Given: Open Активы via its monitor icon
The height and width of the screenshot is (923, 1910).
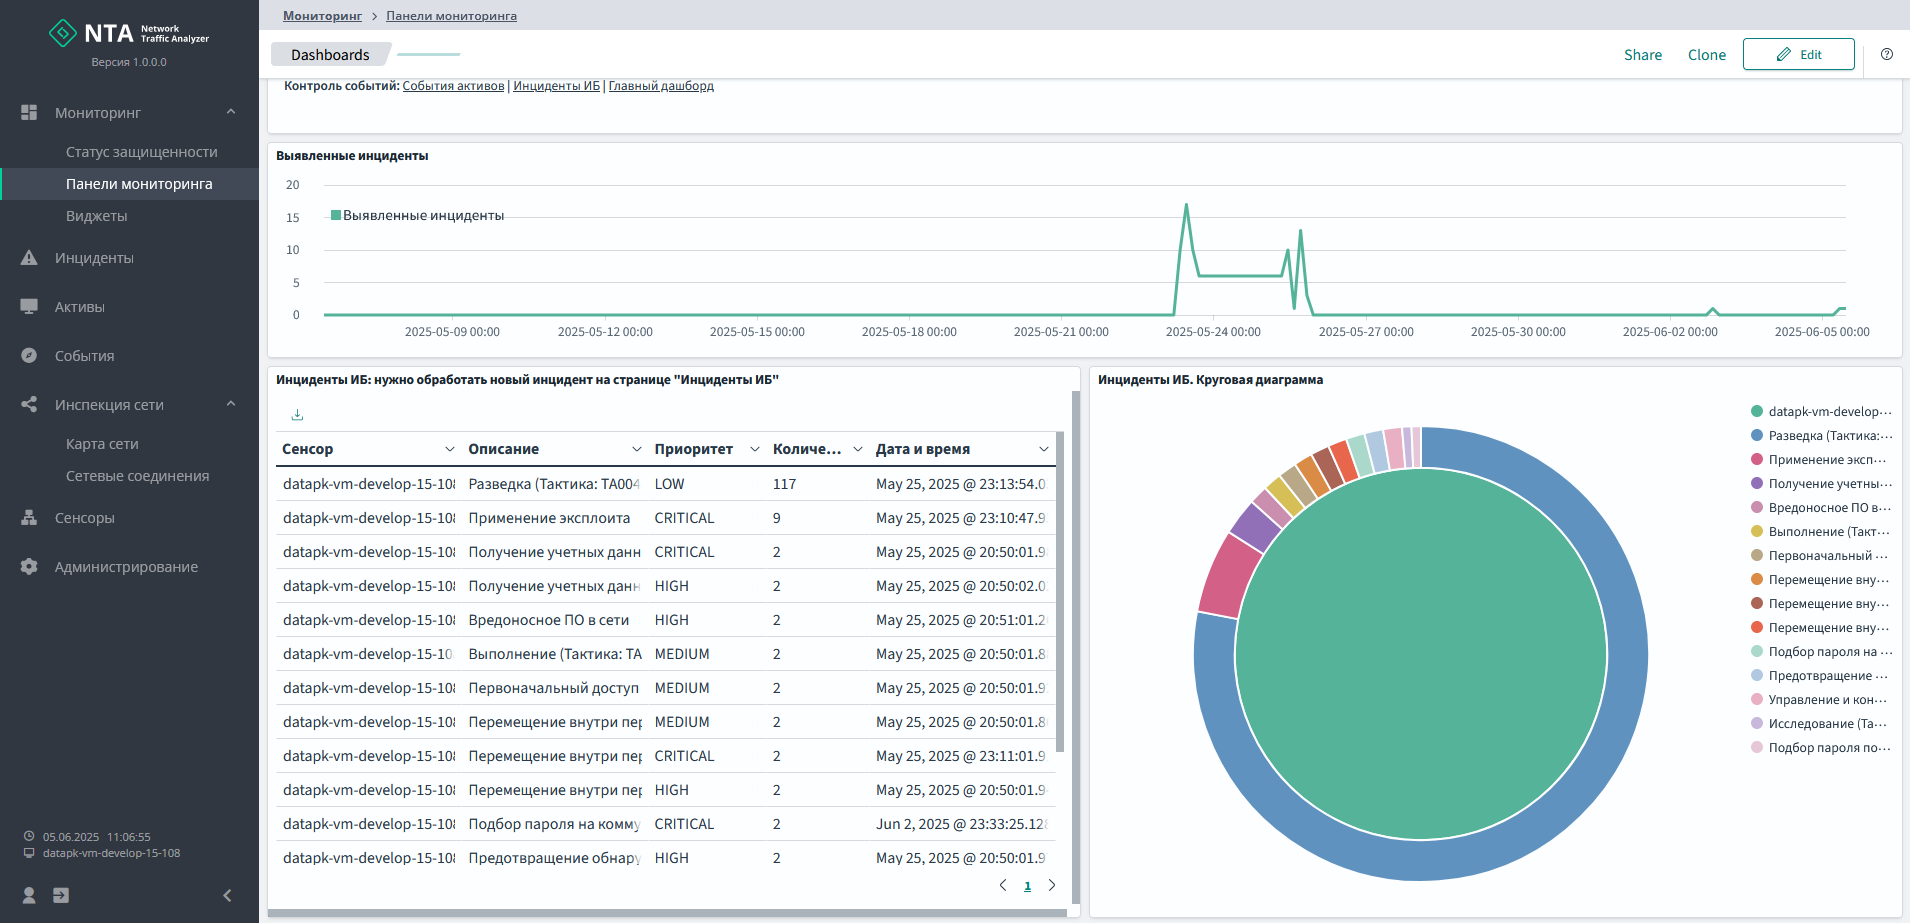Looking at the screenshot, I should [x=29, y=307].
